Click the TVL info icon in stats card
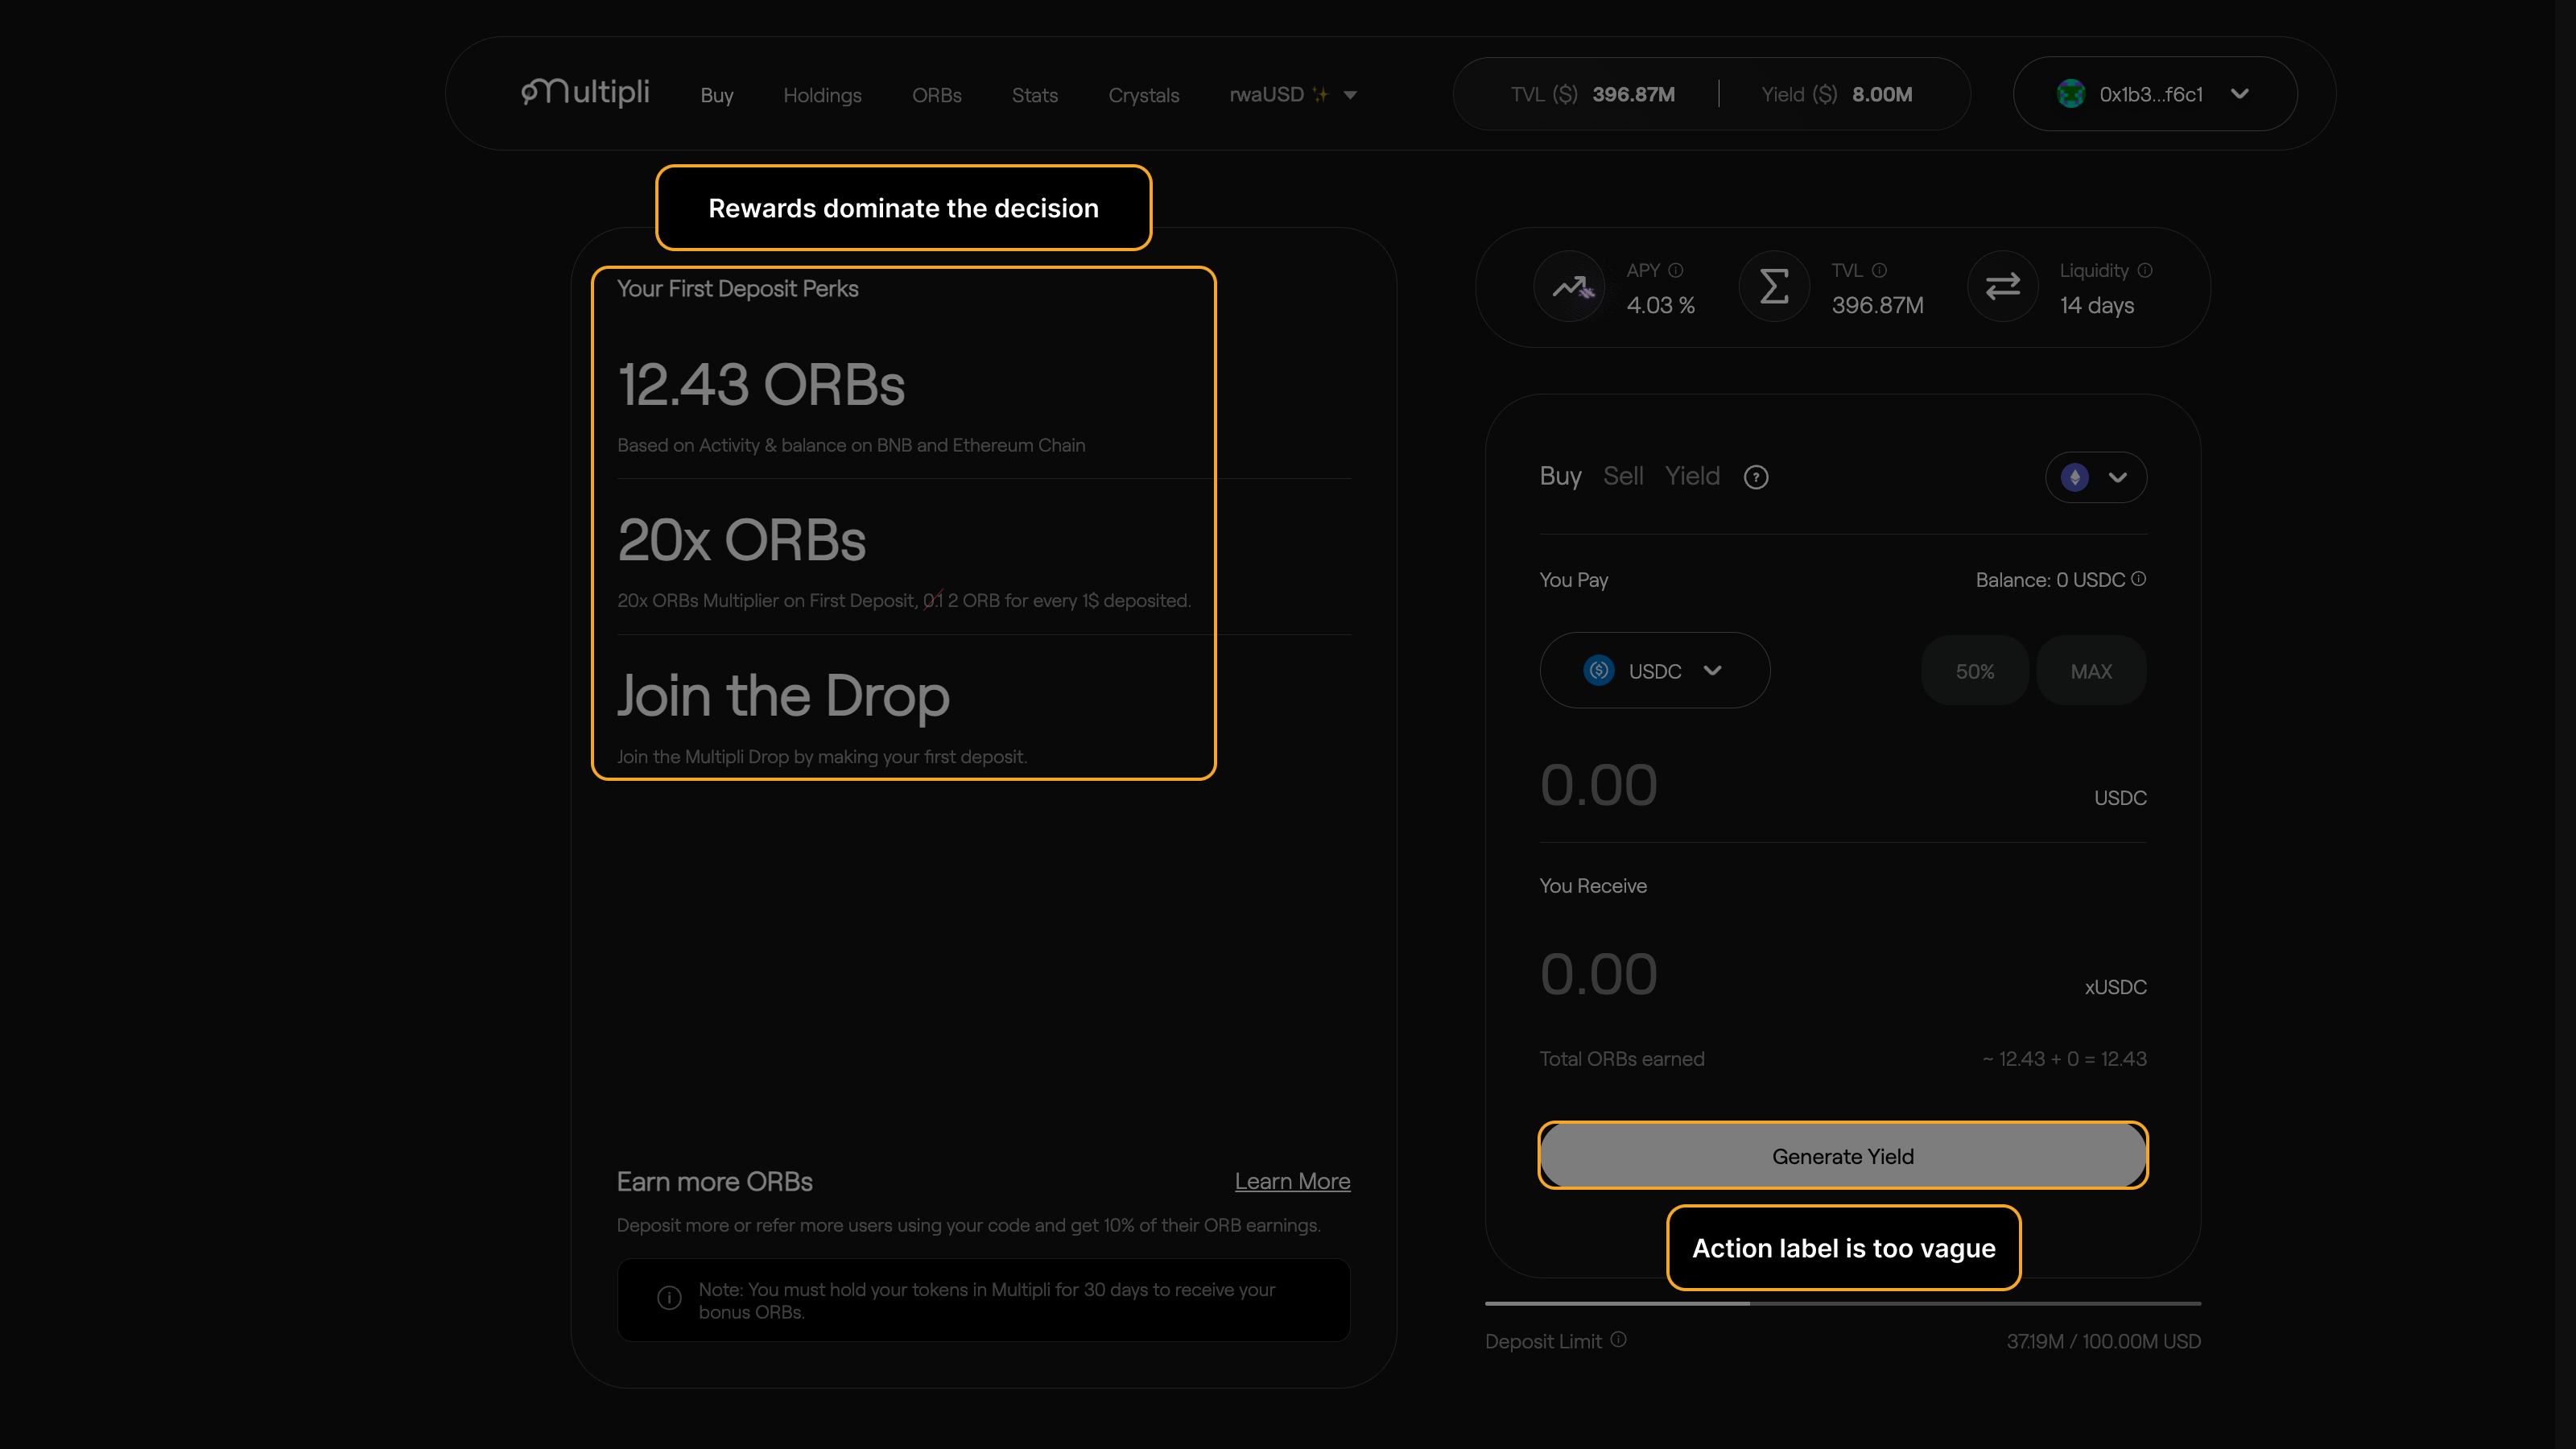2576x1449 pixels. pos(1879,270)
